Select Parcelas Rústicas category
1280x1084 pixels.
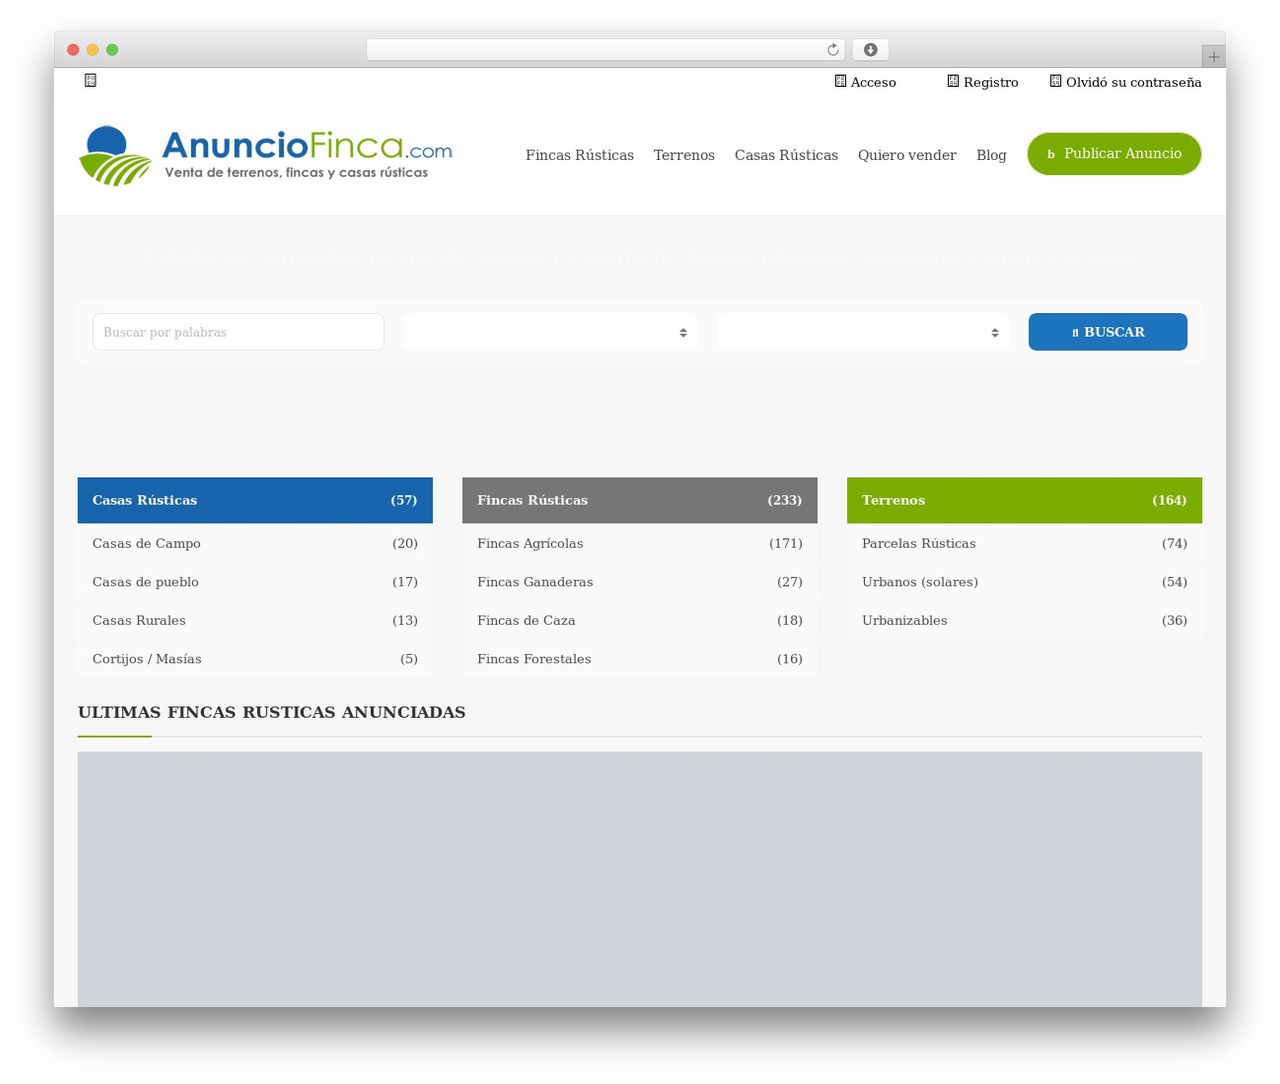1024,543
